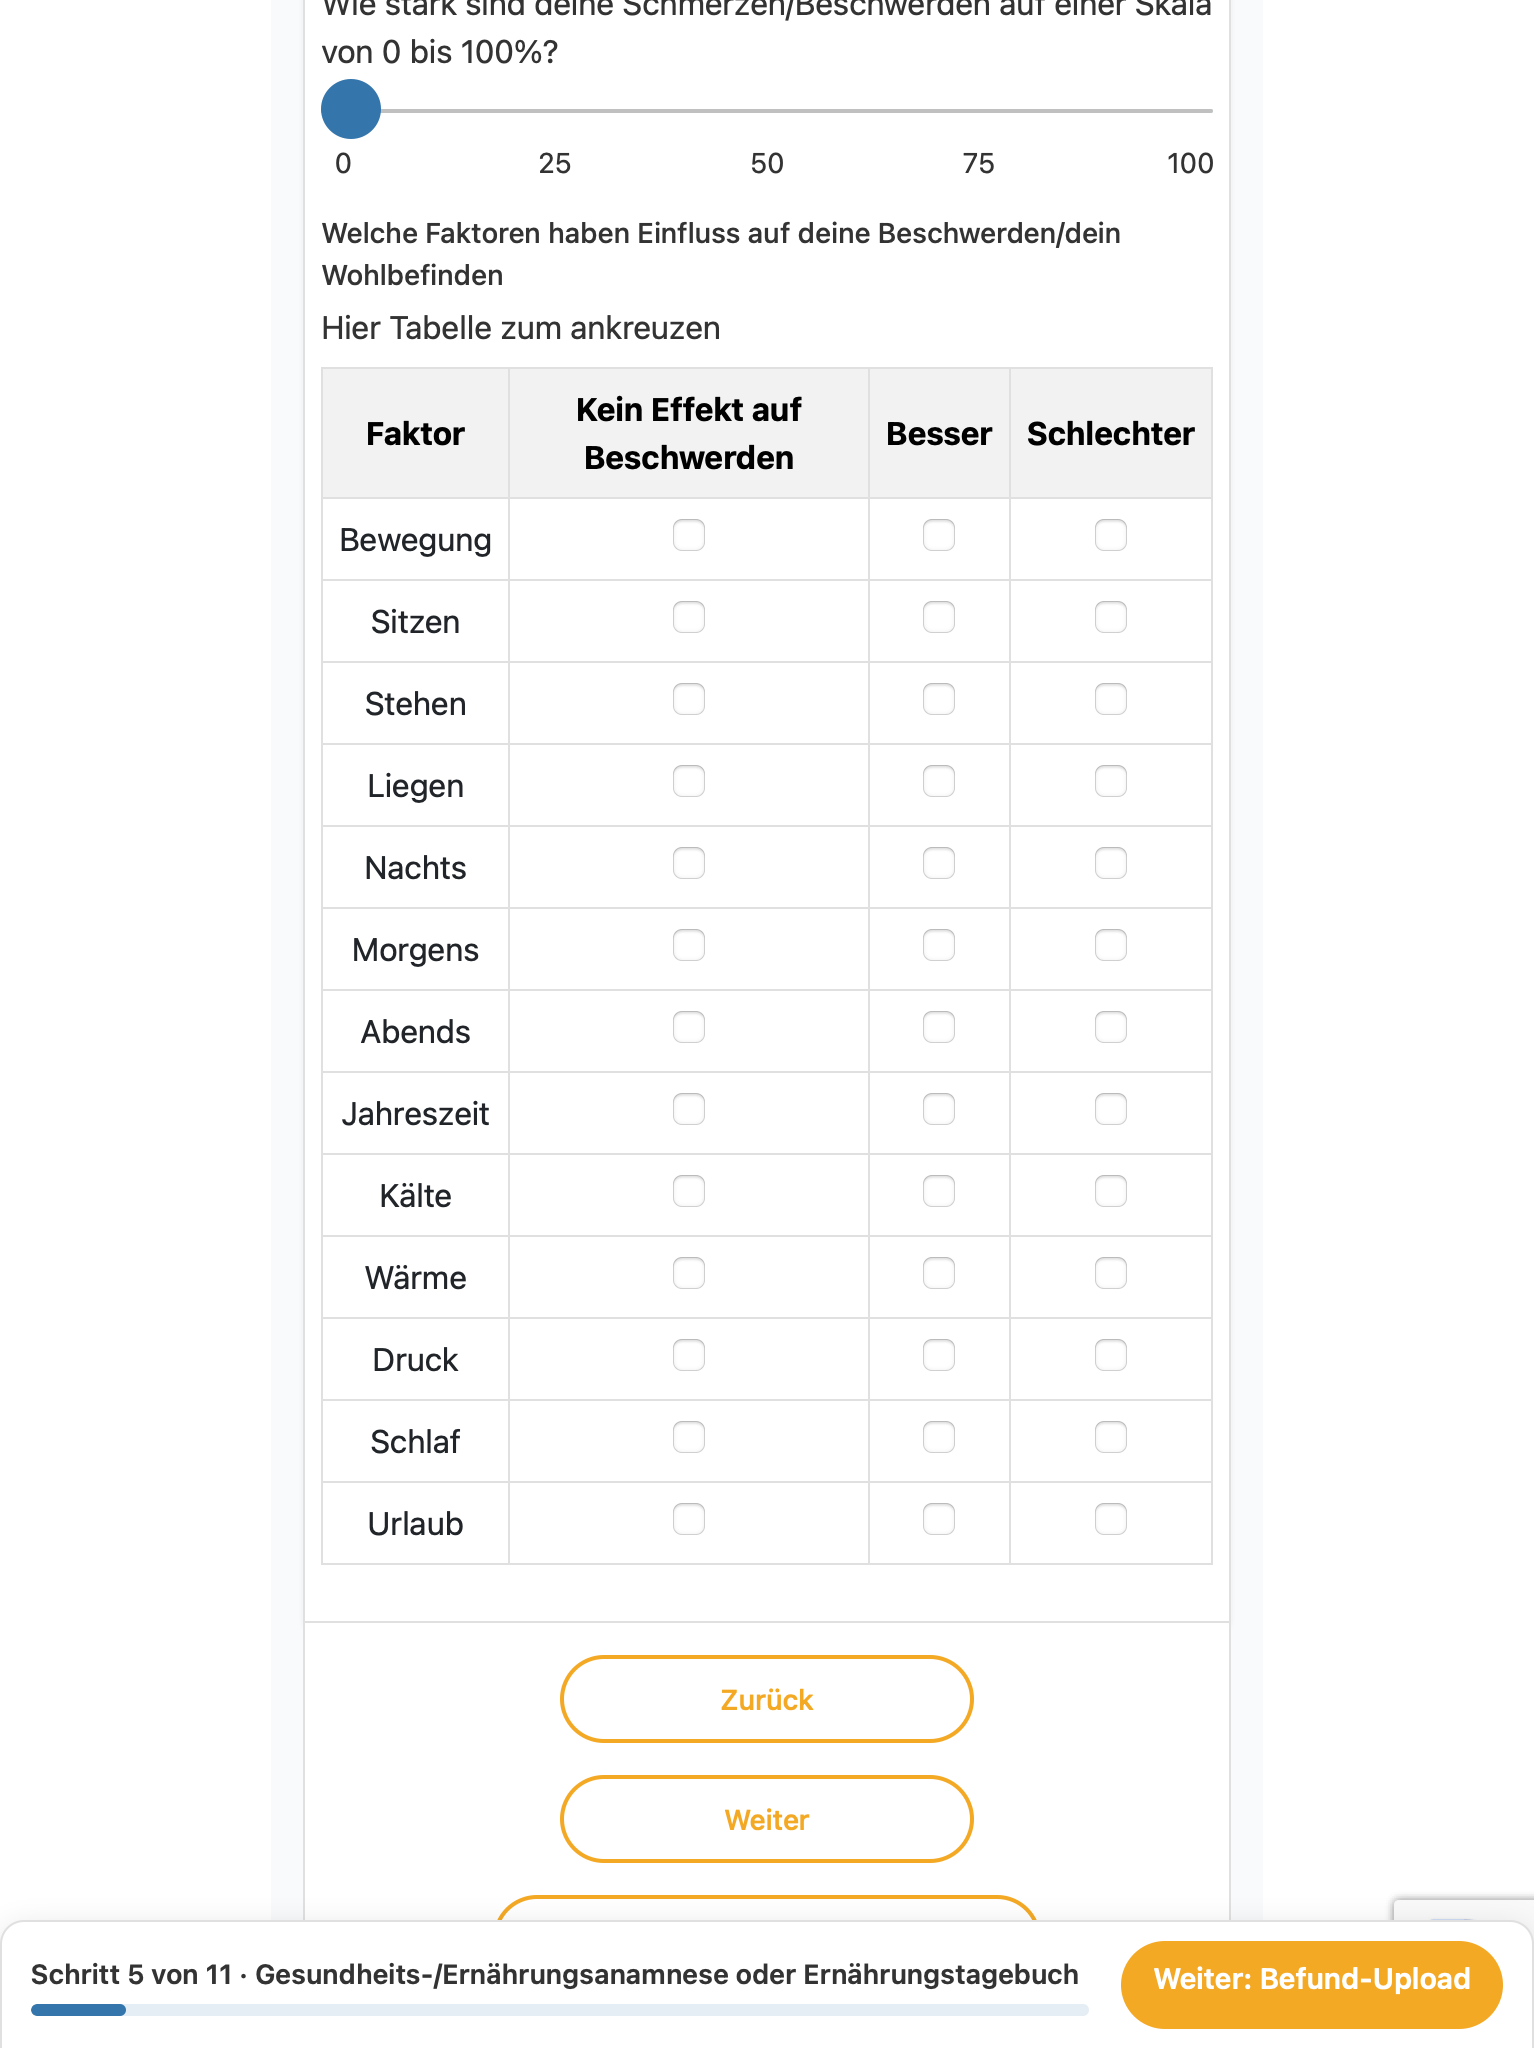Click the step progress bar

[x=560, y=2009]
